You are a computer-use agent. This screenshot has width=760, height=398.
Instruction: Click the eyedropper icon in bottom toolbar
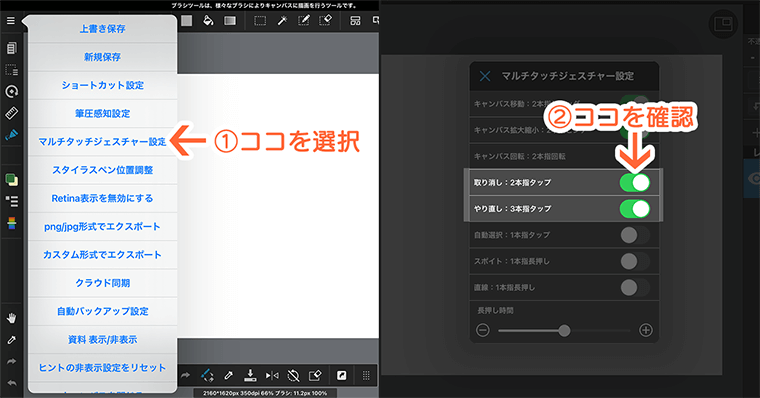(228, 376)
